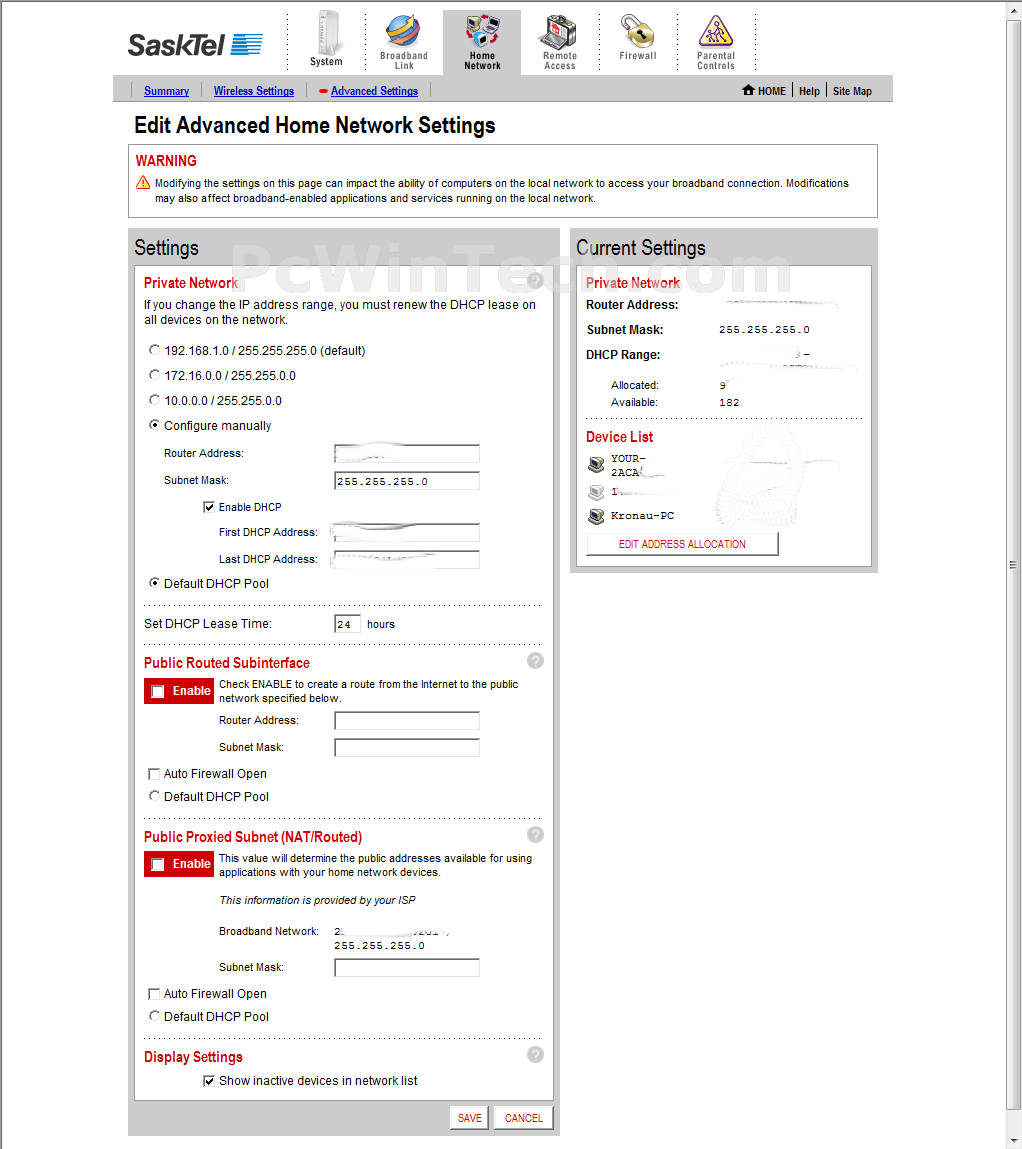
Task: Select the 192.168.1.0 default network option
Action: [154, 350]
